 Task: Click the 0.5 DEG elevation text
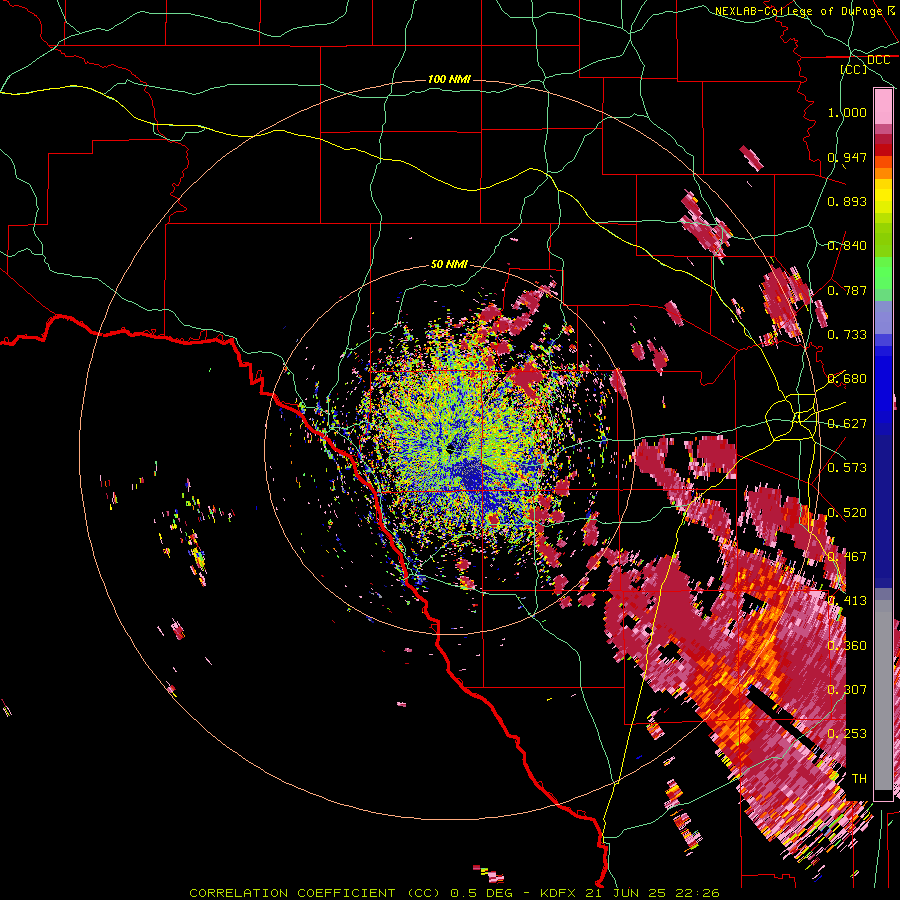[x=483, y=893]
